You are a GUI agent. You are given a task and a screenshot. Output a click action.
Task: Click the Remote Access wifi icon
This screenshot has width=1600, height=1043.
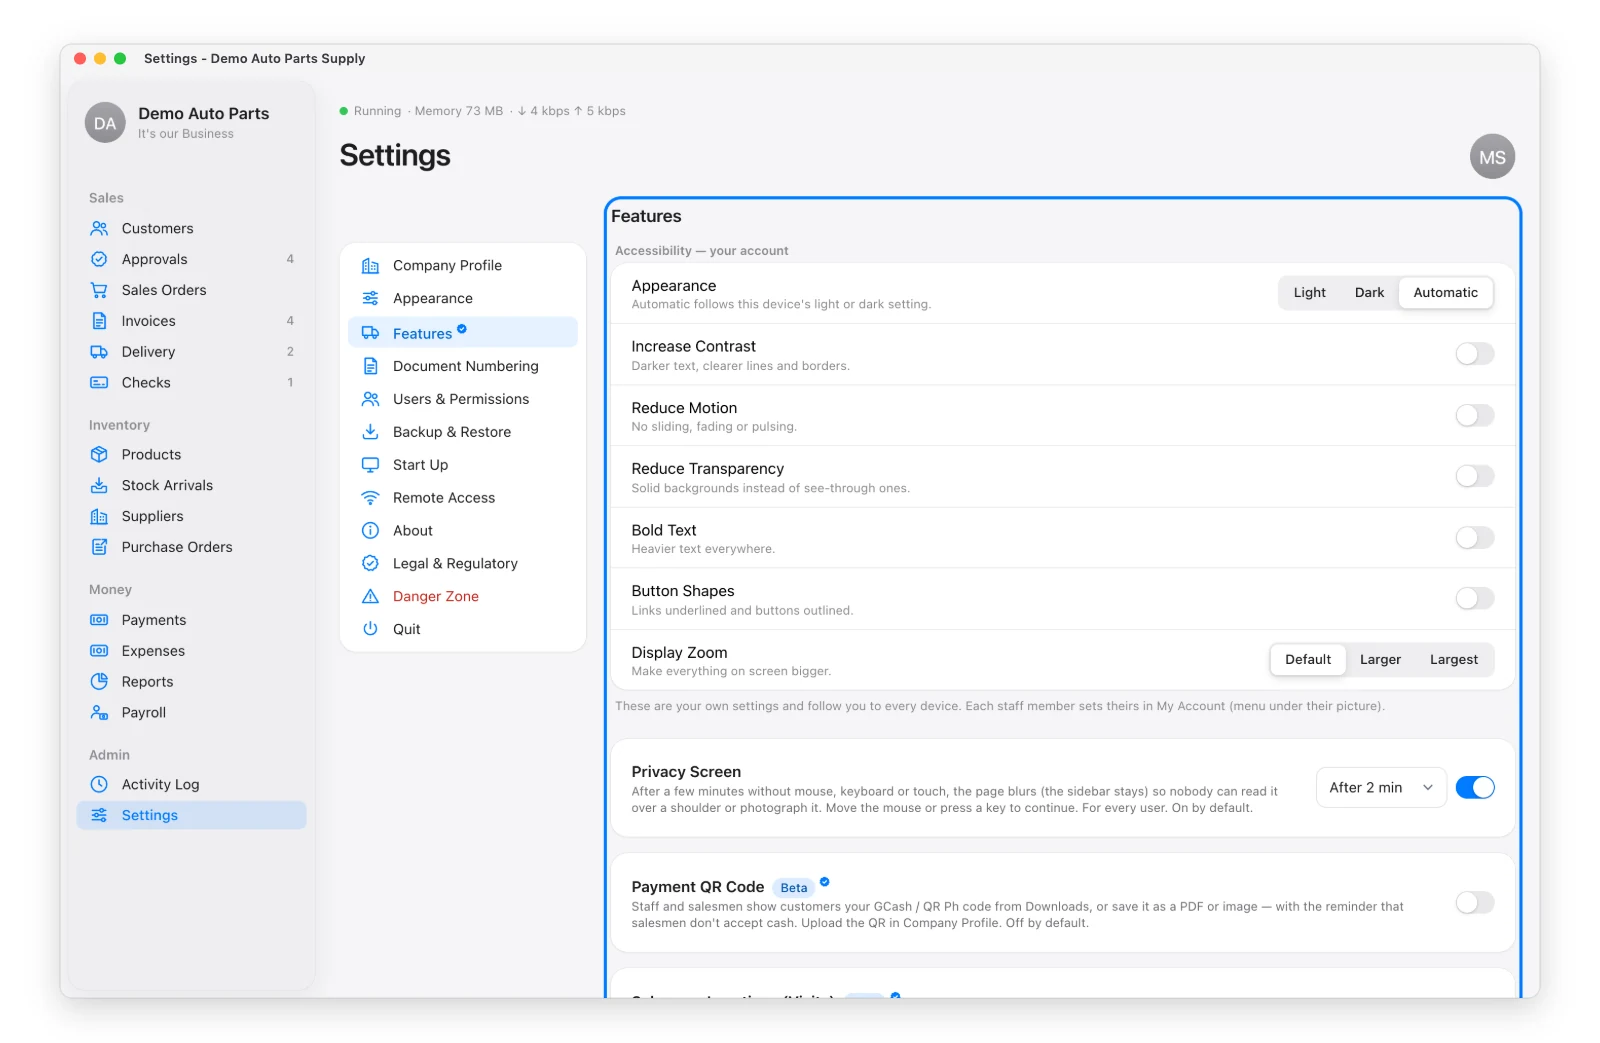click(x=370, y=498)
